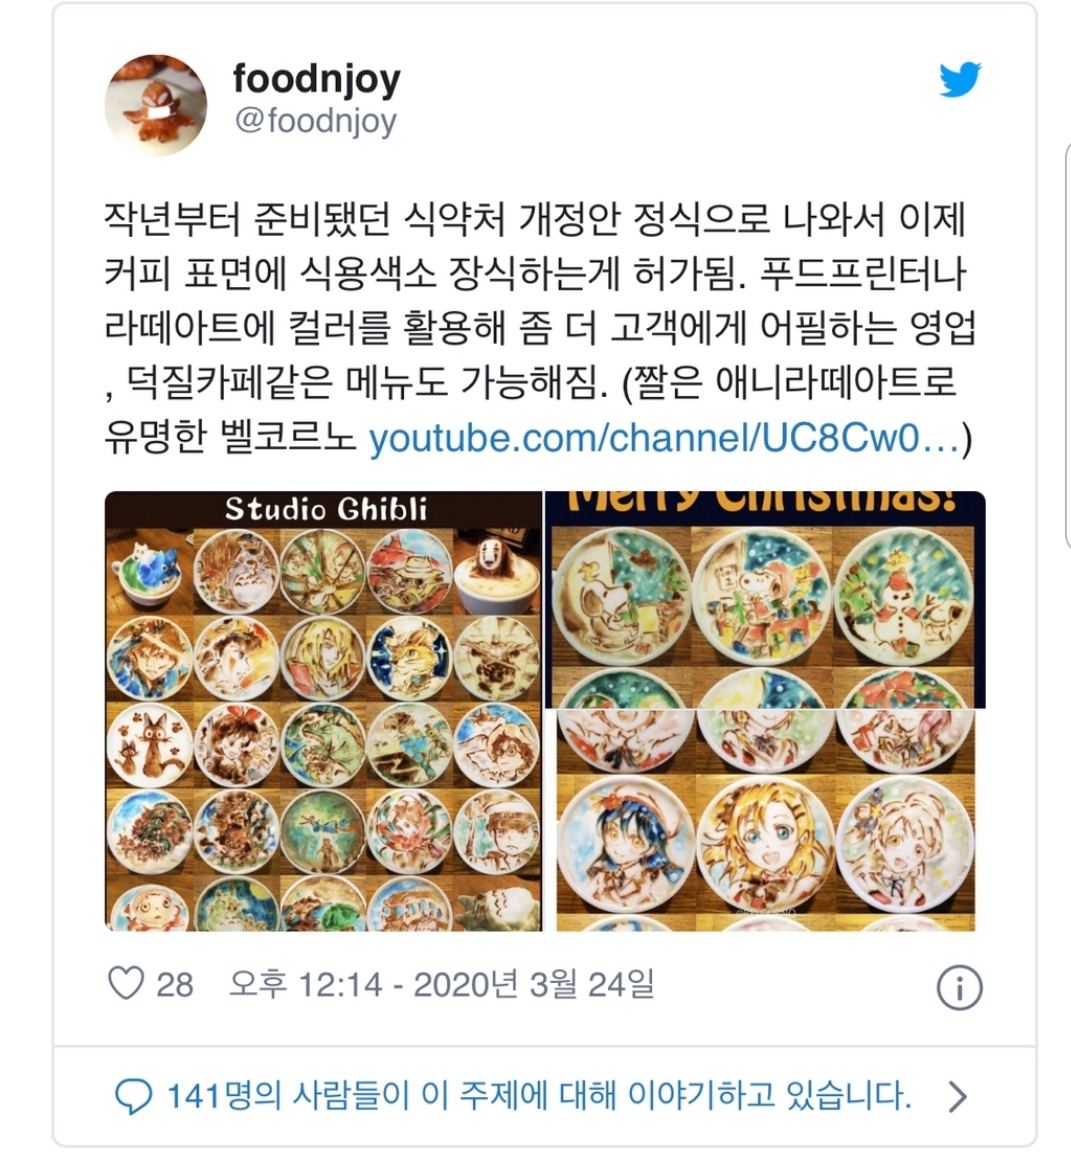Like the tweet with heart icon
This screenshot has width=1071, height=1165.
(126, 984)
